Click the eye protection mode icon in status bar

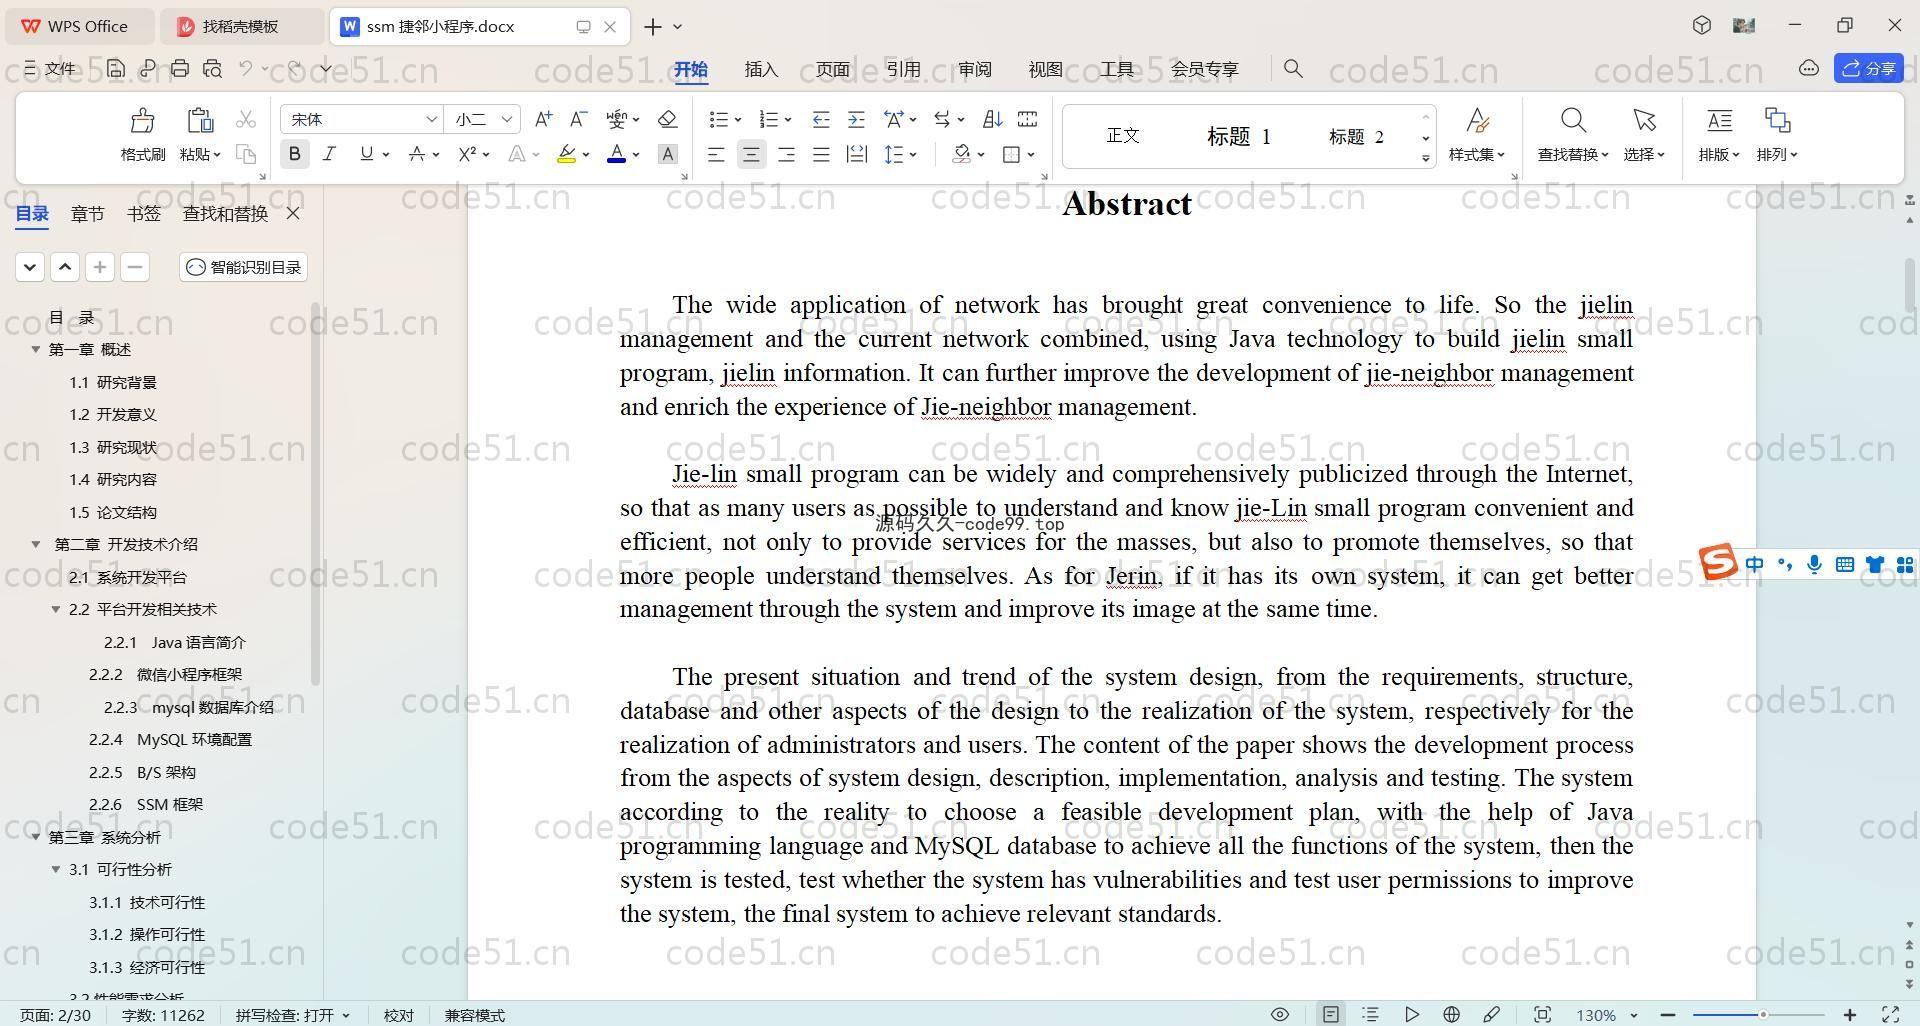pos(1279,1014)
